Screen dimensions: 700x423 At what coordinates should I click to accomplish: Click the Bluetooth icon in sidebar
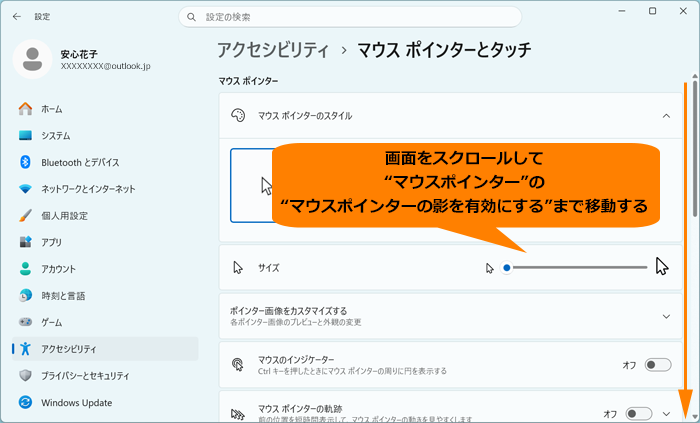(25, 162)
